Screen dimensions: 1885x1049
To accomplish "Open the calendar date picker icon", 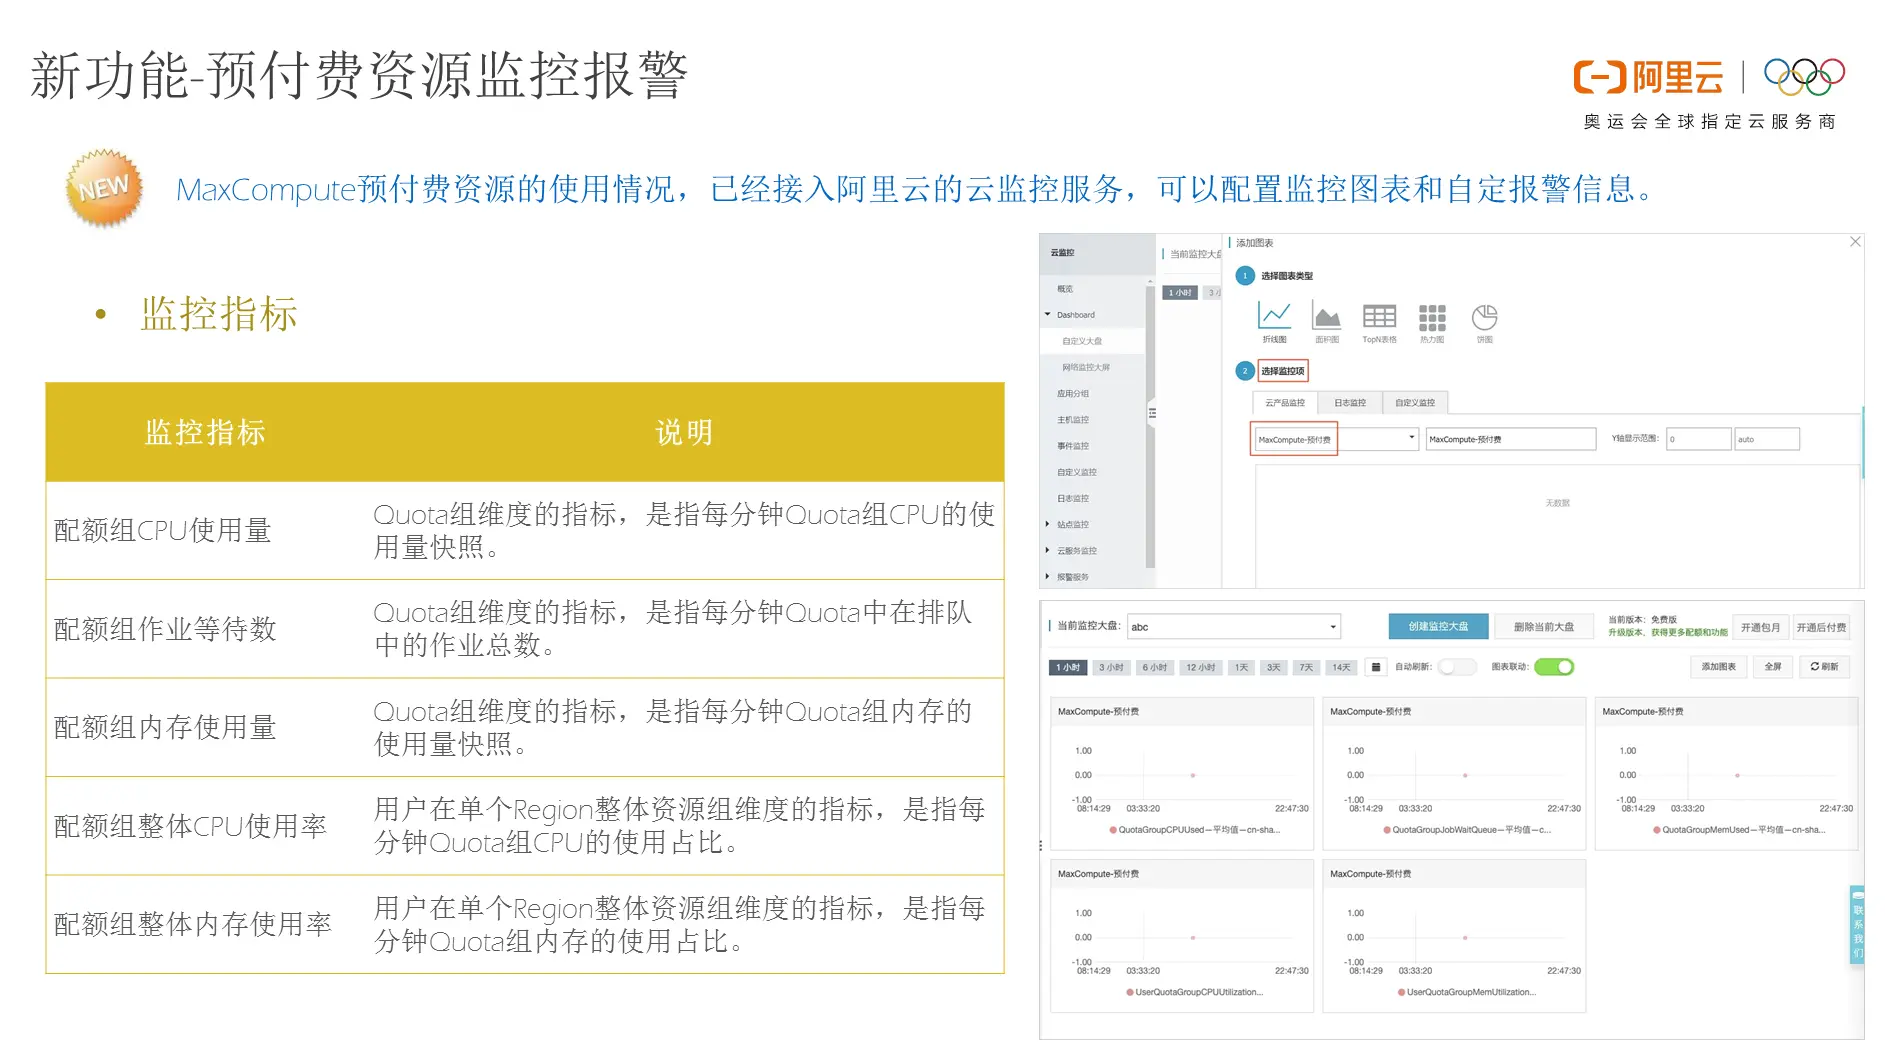I will pos(1376,667).
